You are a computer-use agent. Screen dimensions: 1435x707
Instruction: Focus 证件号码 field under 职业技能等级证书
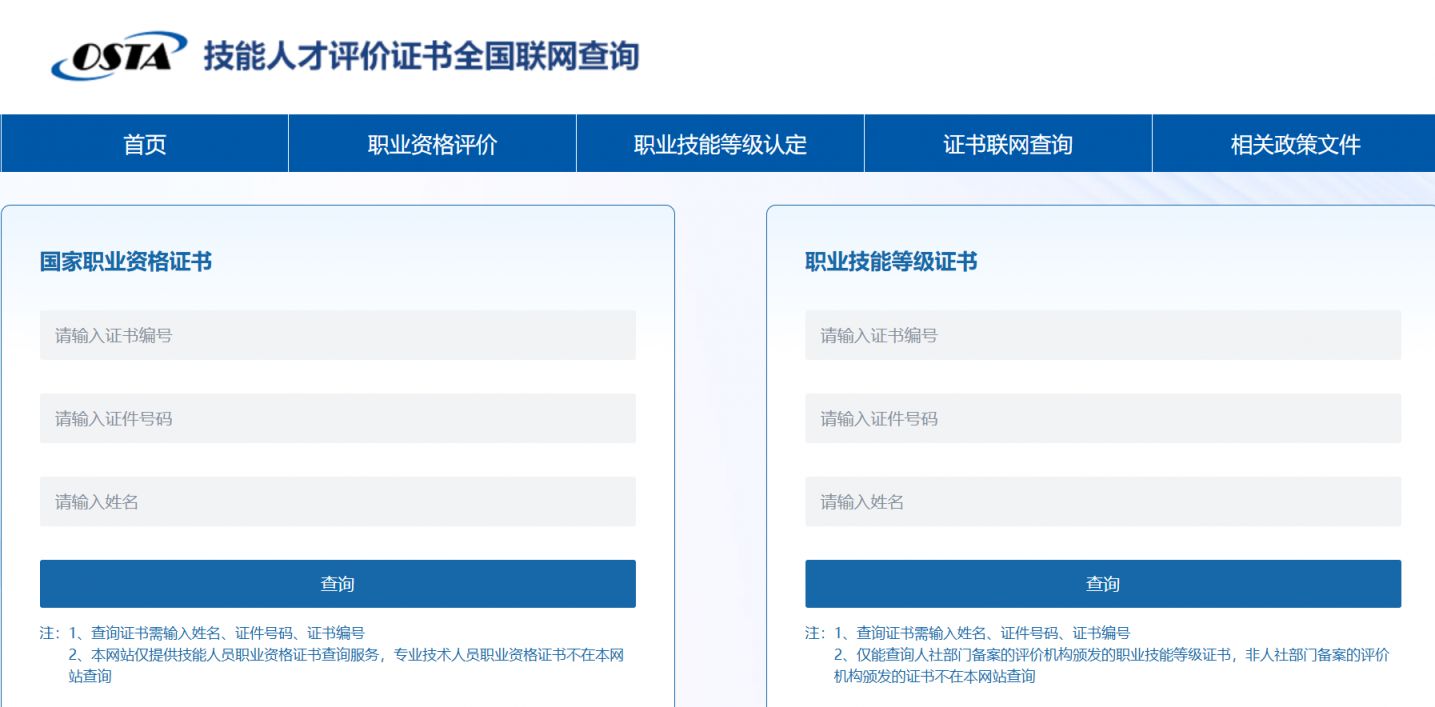coord(1103,418)
